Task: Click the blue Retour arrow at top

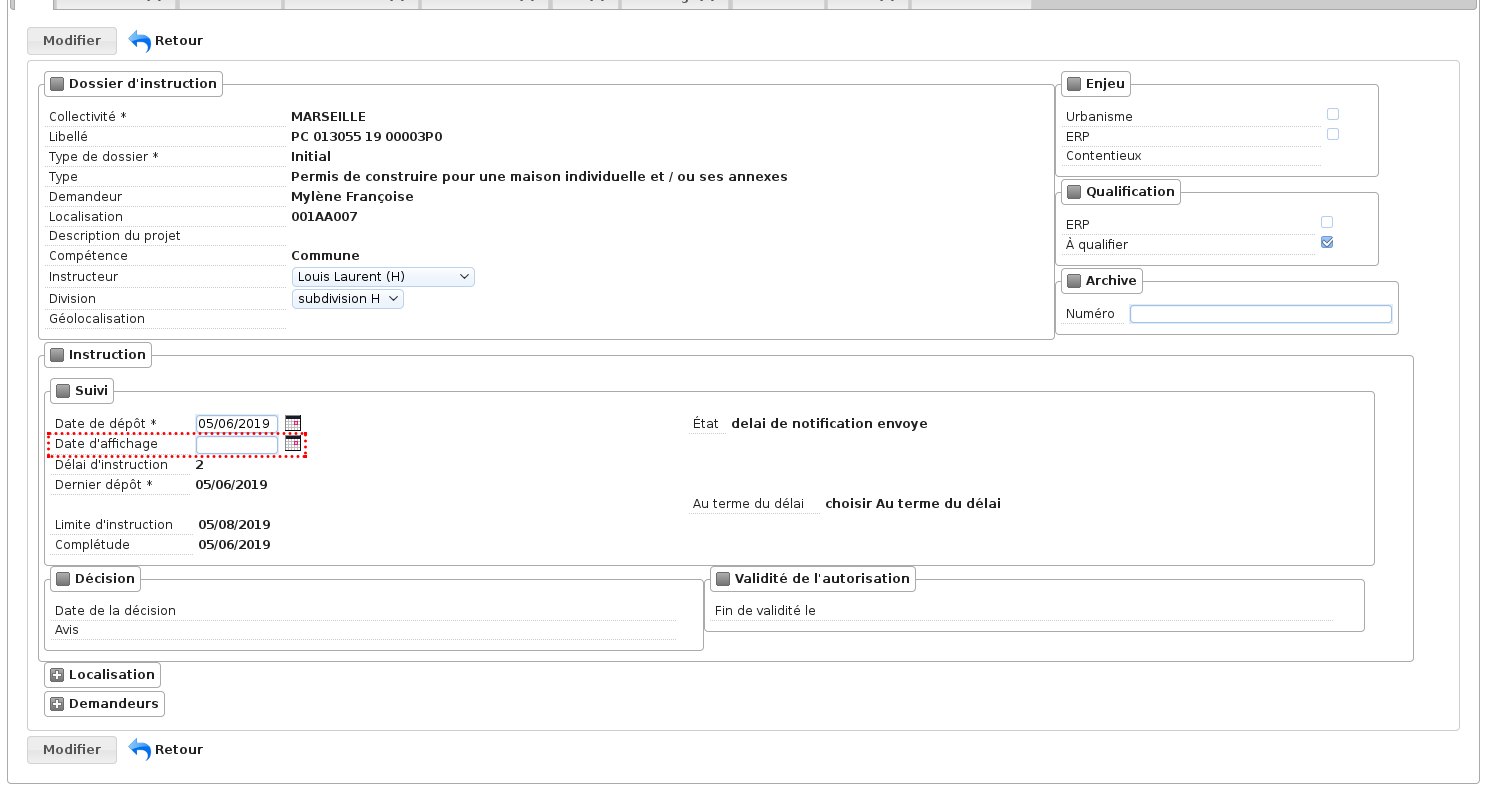Action: click(140, 41)
